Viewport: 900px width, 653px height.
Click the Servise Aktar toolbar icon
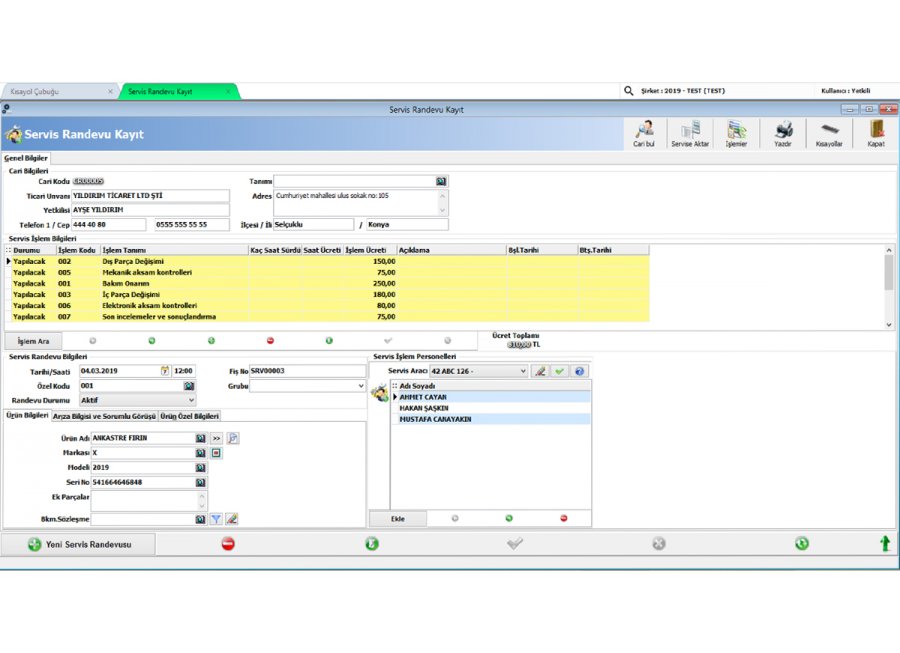point(690,134)
